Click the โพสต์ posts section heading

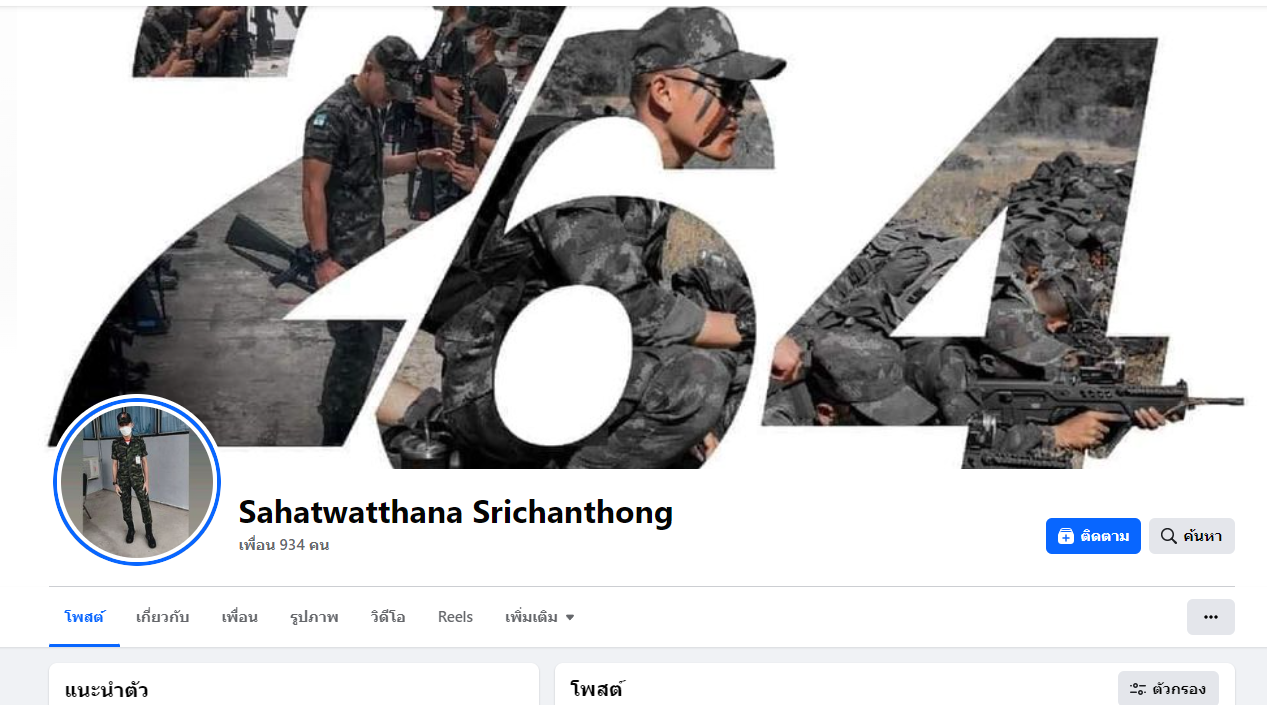pos(597,689)
